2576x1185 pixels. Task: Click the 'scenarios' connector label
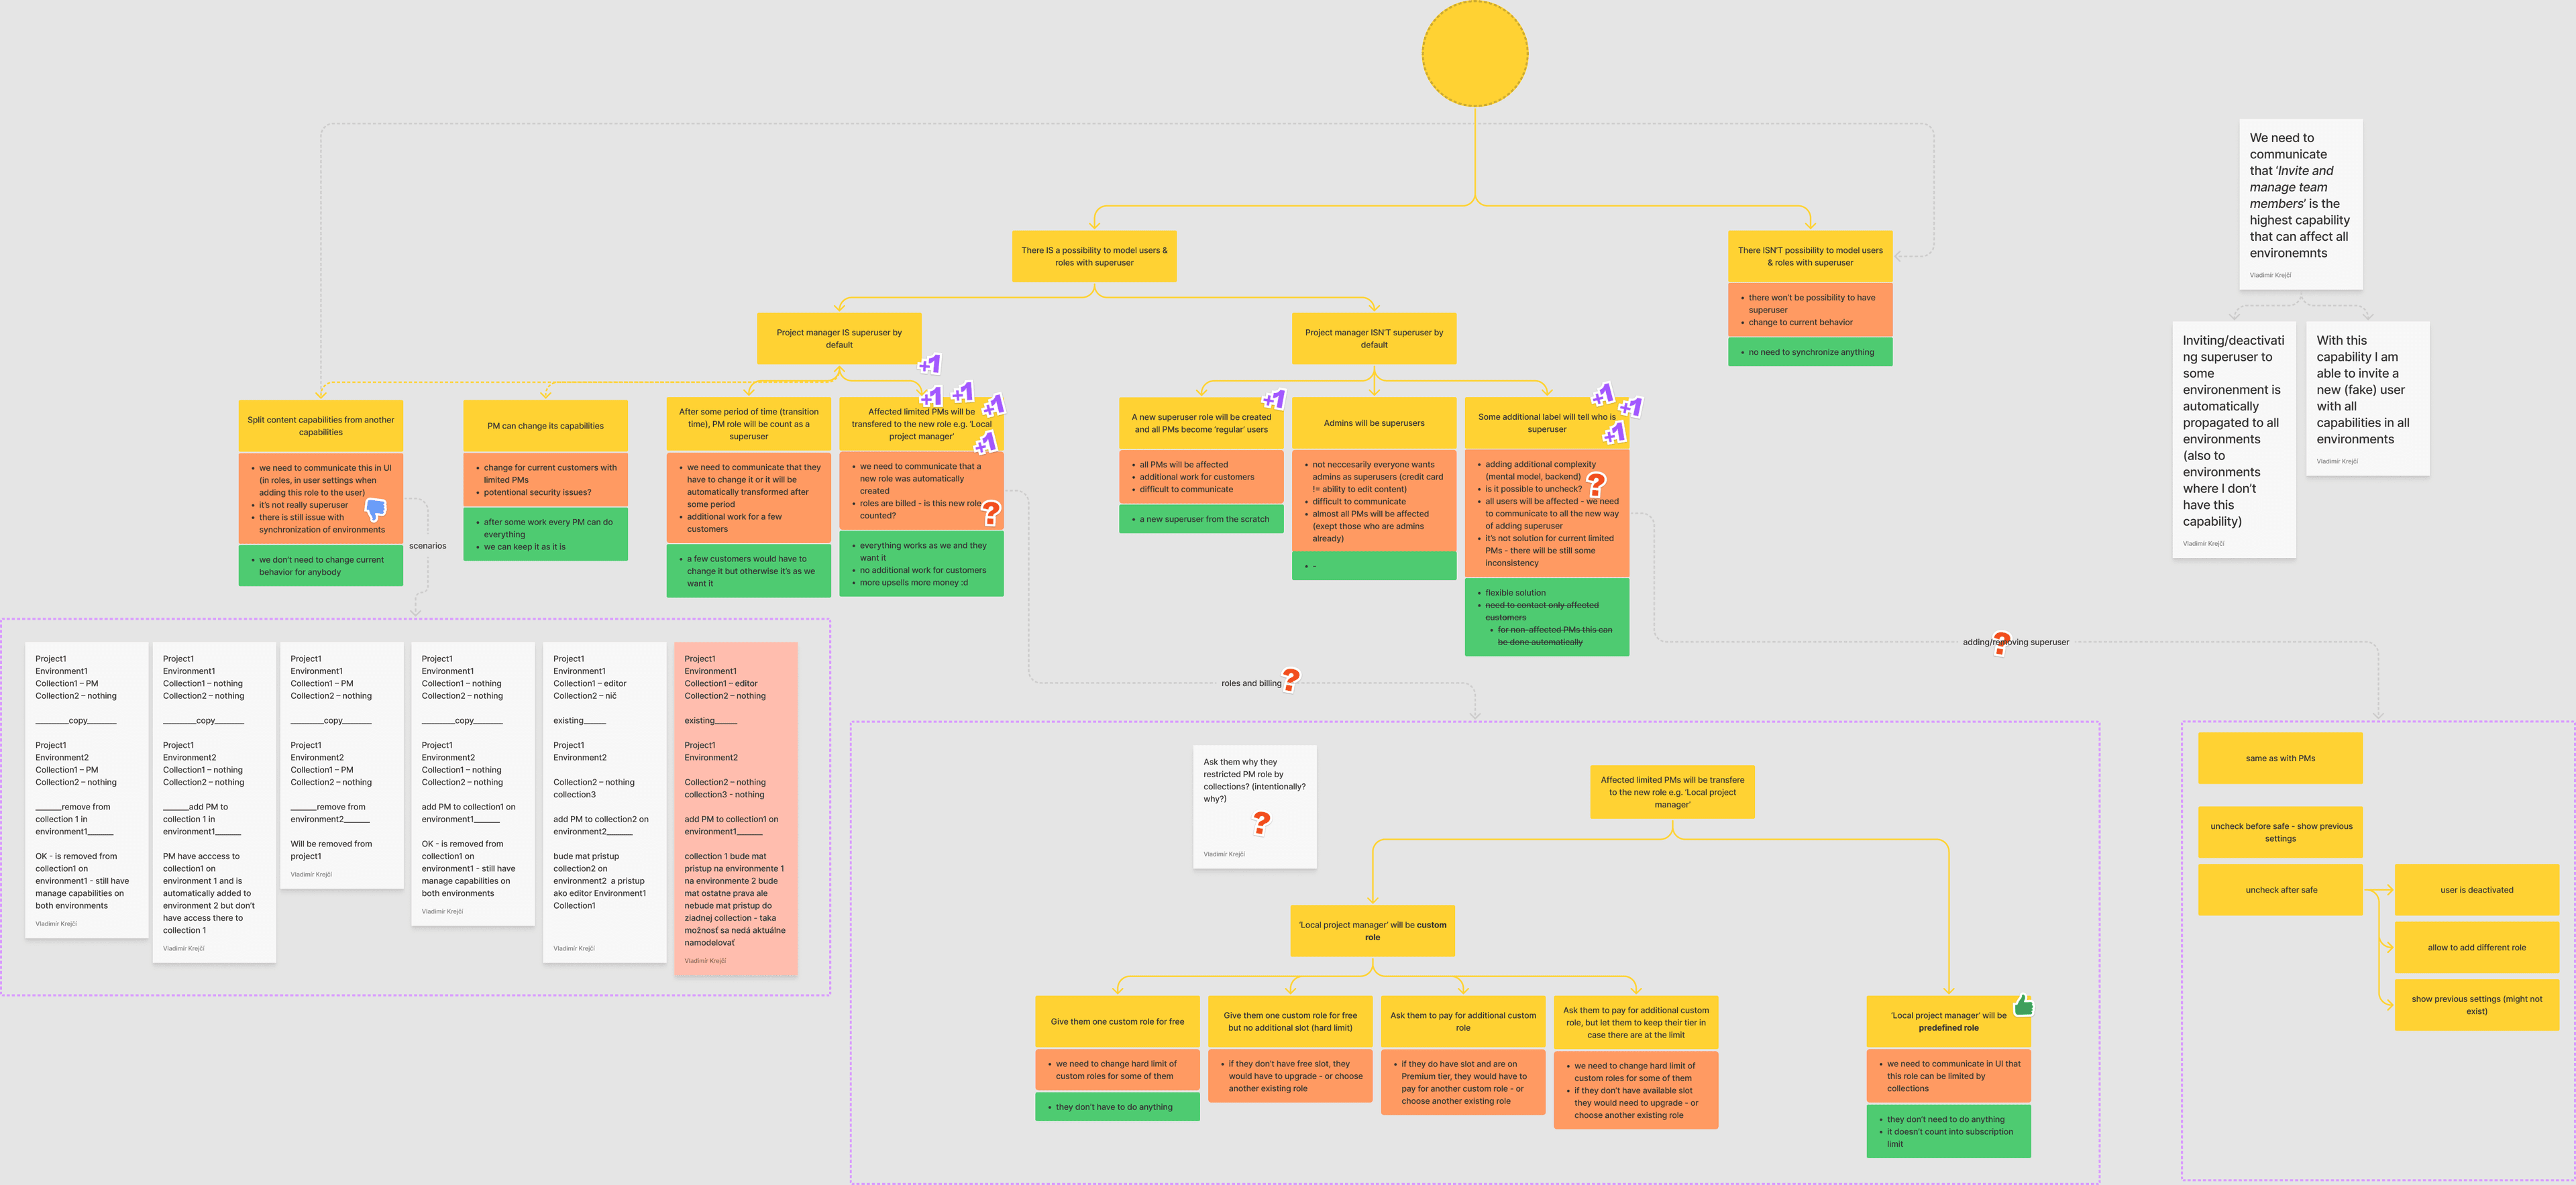[427, 546]
